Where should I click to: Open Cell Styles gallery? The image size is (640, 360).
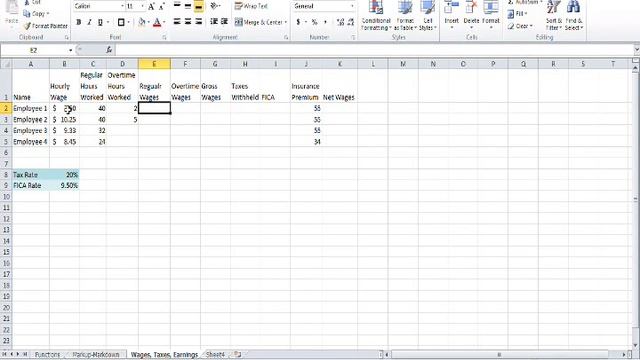point(427,16)
